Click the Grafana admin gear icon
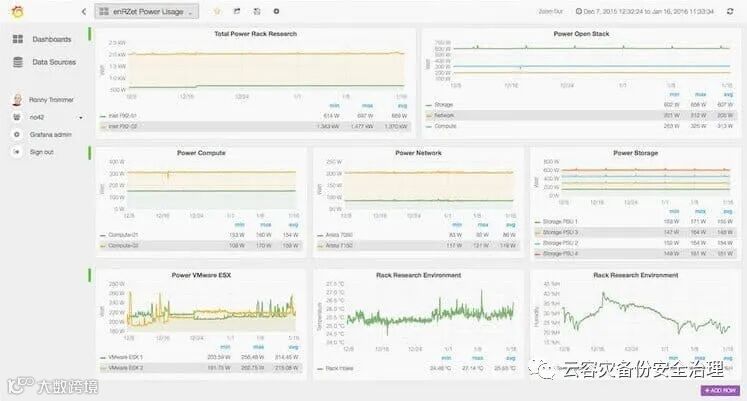 (17, 135)
